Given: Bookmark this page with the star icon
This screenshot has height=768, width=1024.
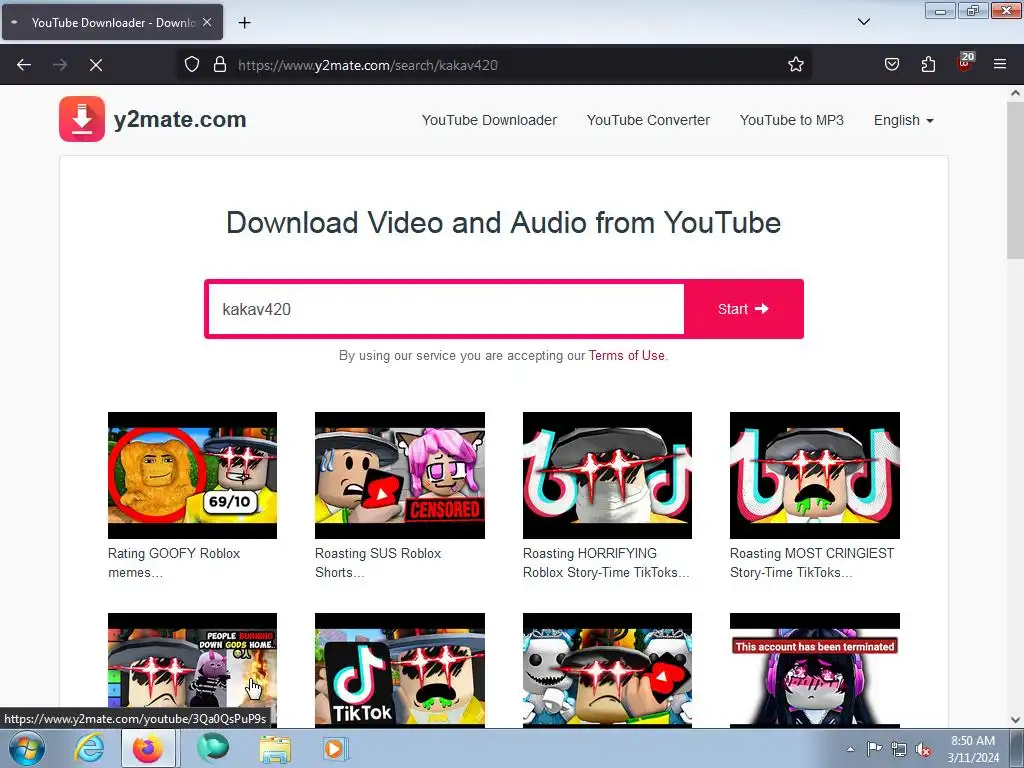Looking at the screenshot, I should (x=795, y=65).
